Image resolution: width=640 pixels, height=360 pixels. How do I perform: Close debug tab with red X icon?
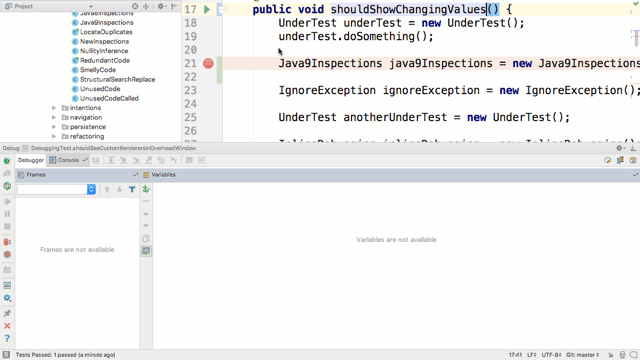coord(7,326)
